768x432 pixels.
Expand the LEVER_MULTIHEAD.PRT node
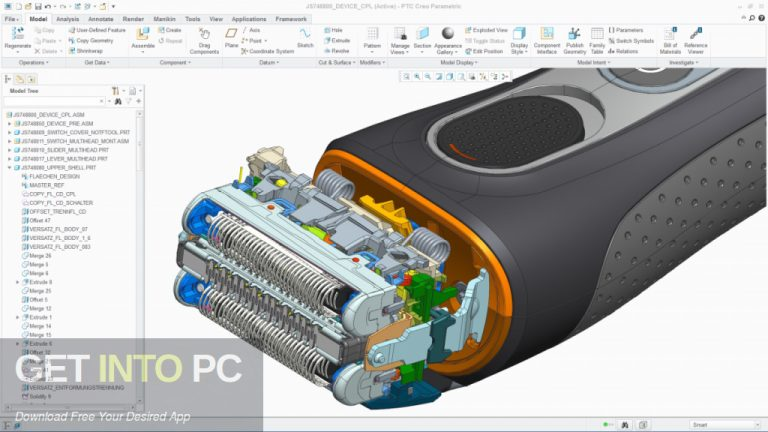[9, 159]
